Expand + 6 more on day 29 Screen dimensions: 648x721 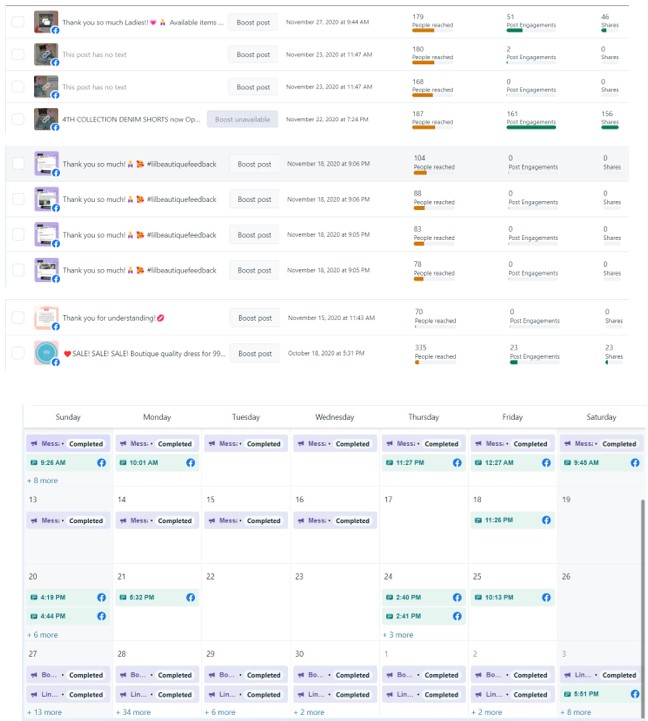point(220,712)
